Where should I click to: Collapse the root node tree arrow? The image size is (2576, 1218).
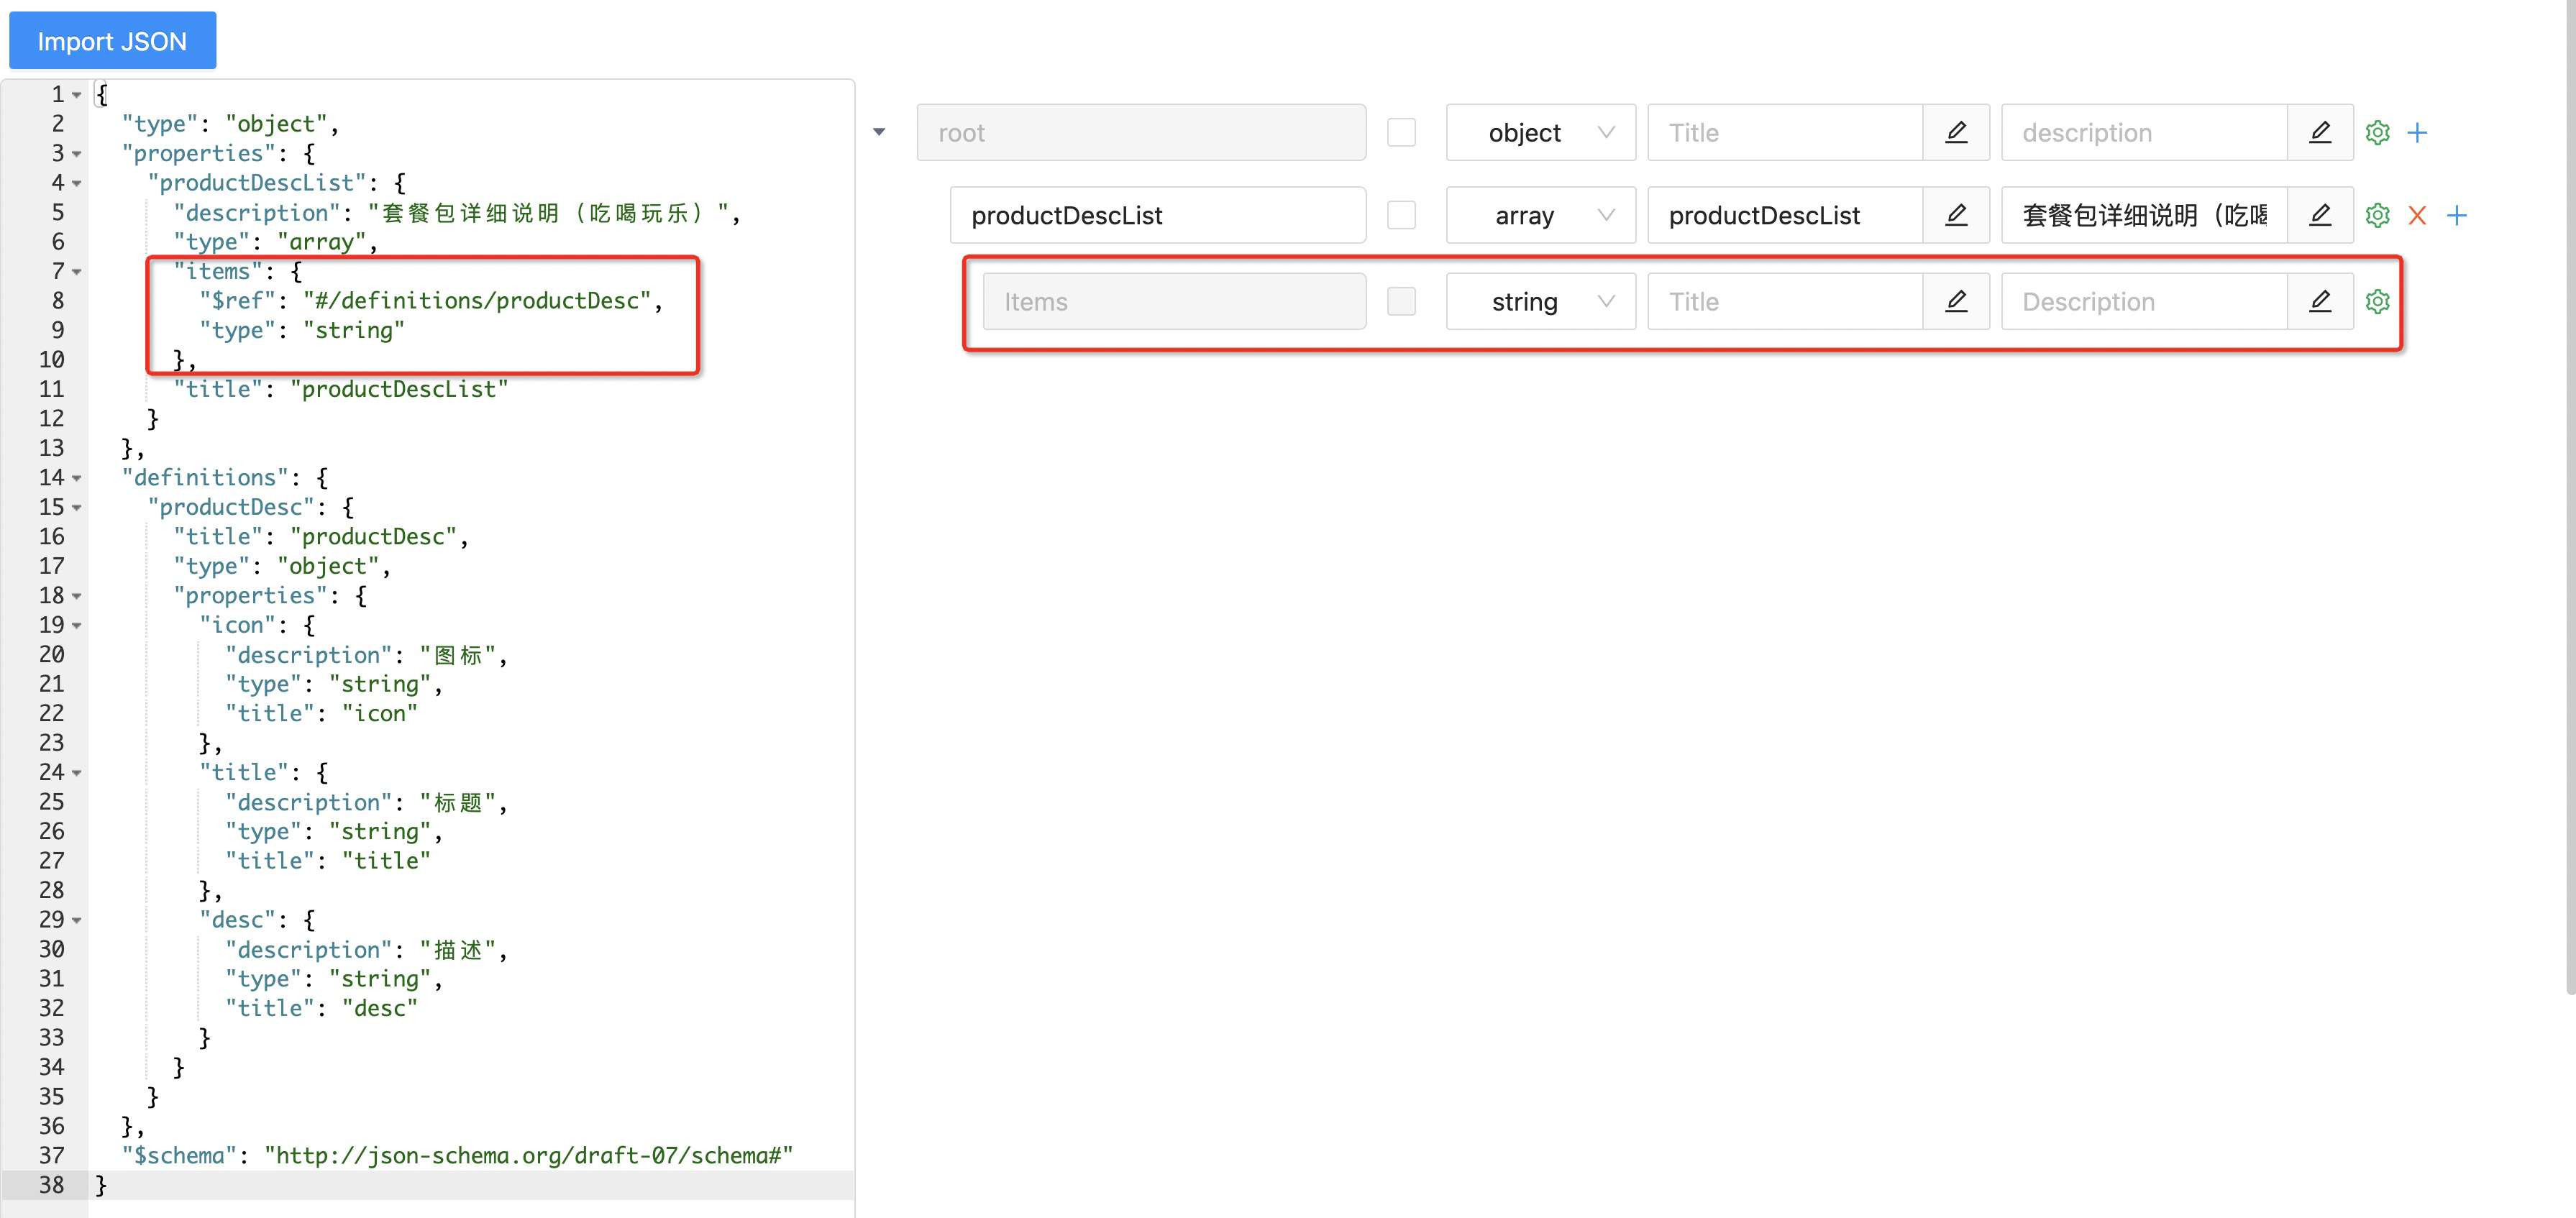pyautogui.click(x=879, y=132)
